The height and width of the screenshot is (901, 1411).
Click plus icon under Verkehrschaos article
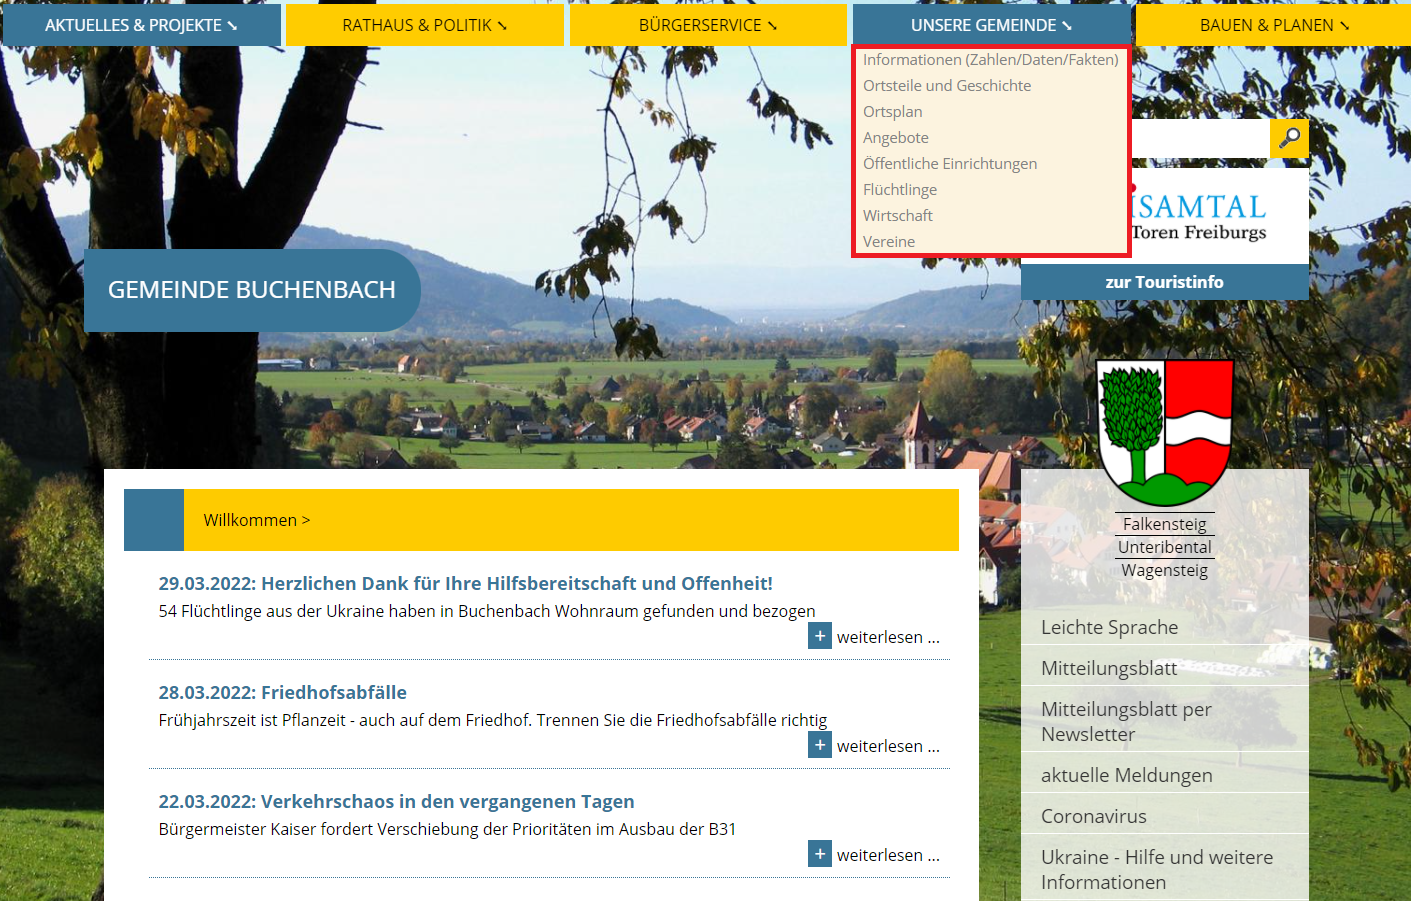pos(820,854)
